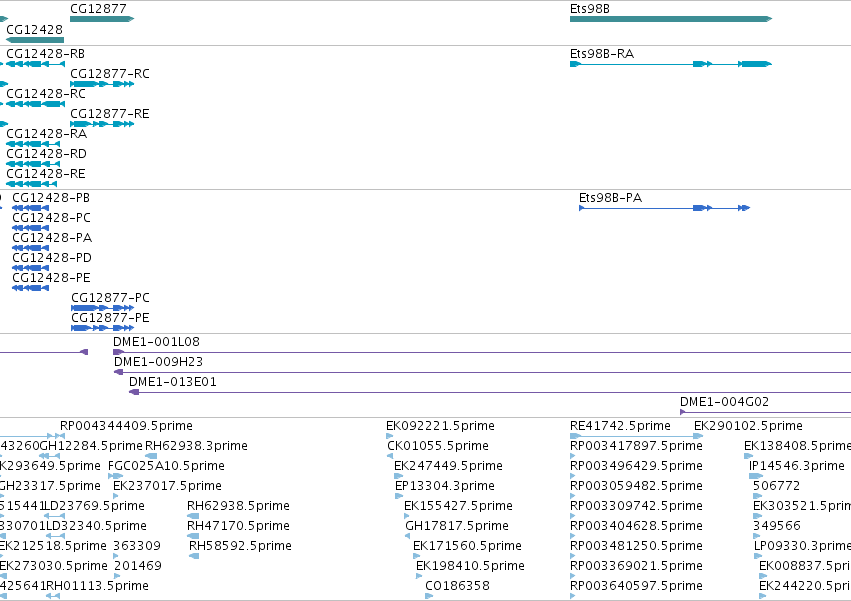Screen dimensions: 851x601
Task: Select EST IP14546.3prime
Action: (797, 466)
